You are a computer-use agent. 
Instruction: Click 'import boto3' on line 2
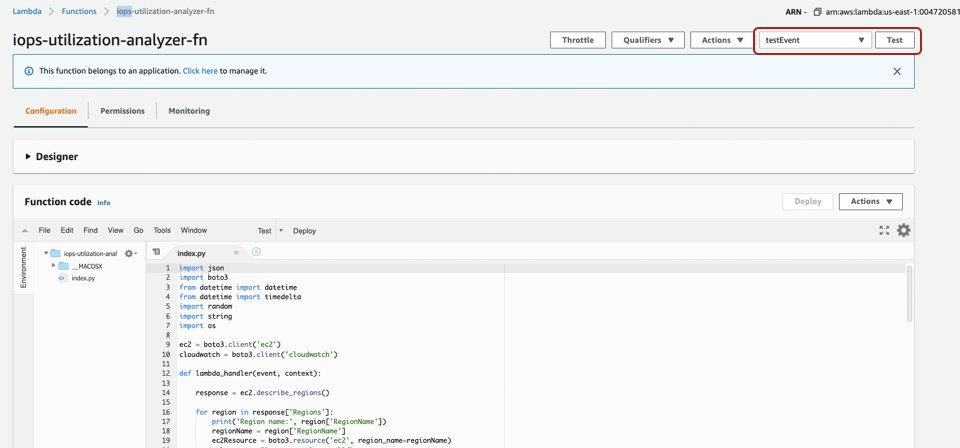coord(203,278)
